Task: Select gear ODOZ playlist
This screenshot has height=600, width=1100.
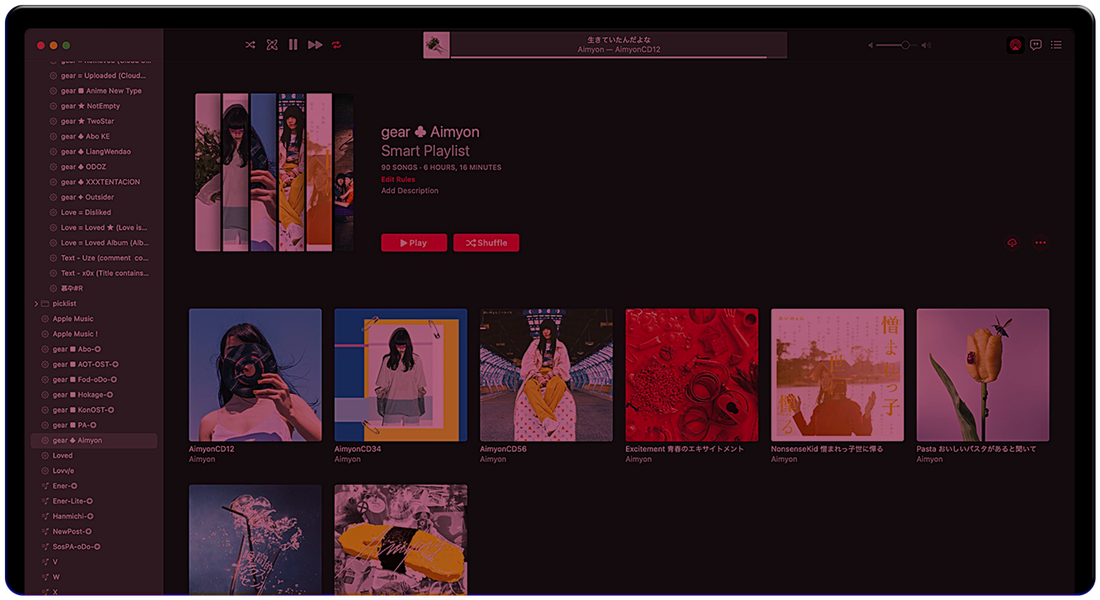Action: tap(94, 167)
